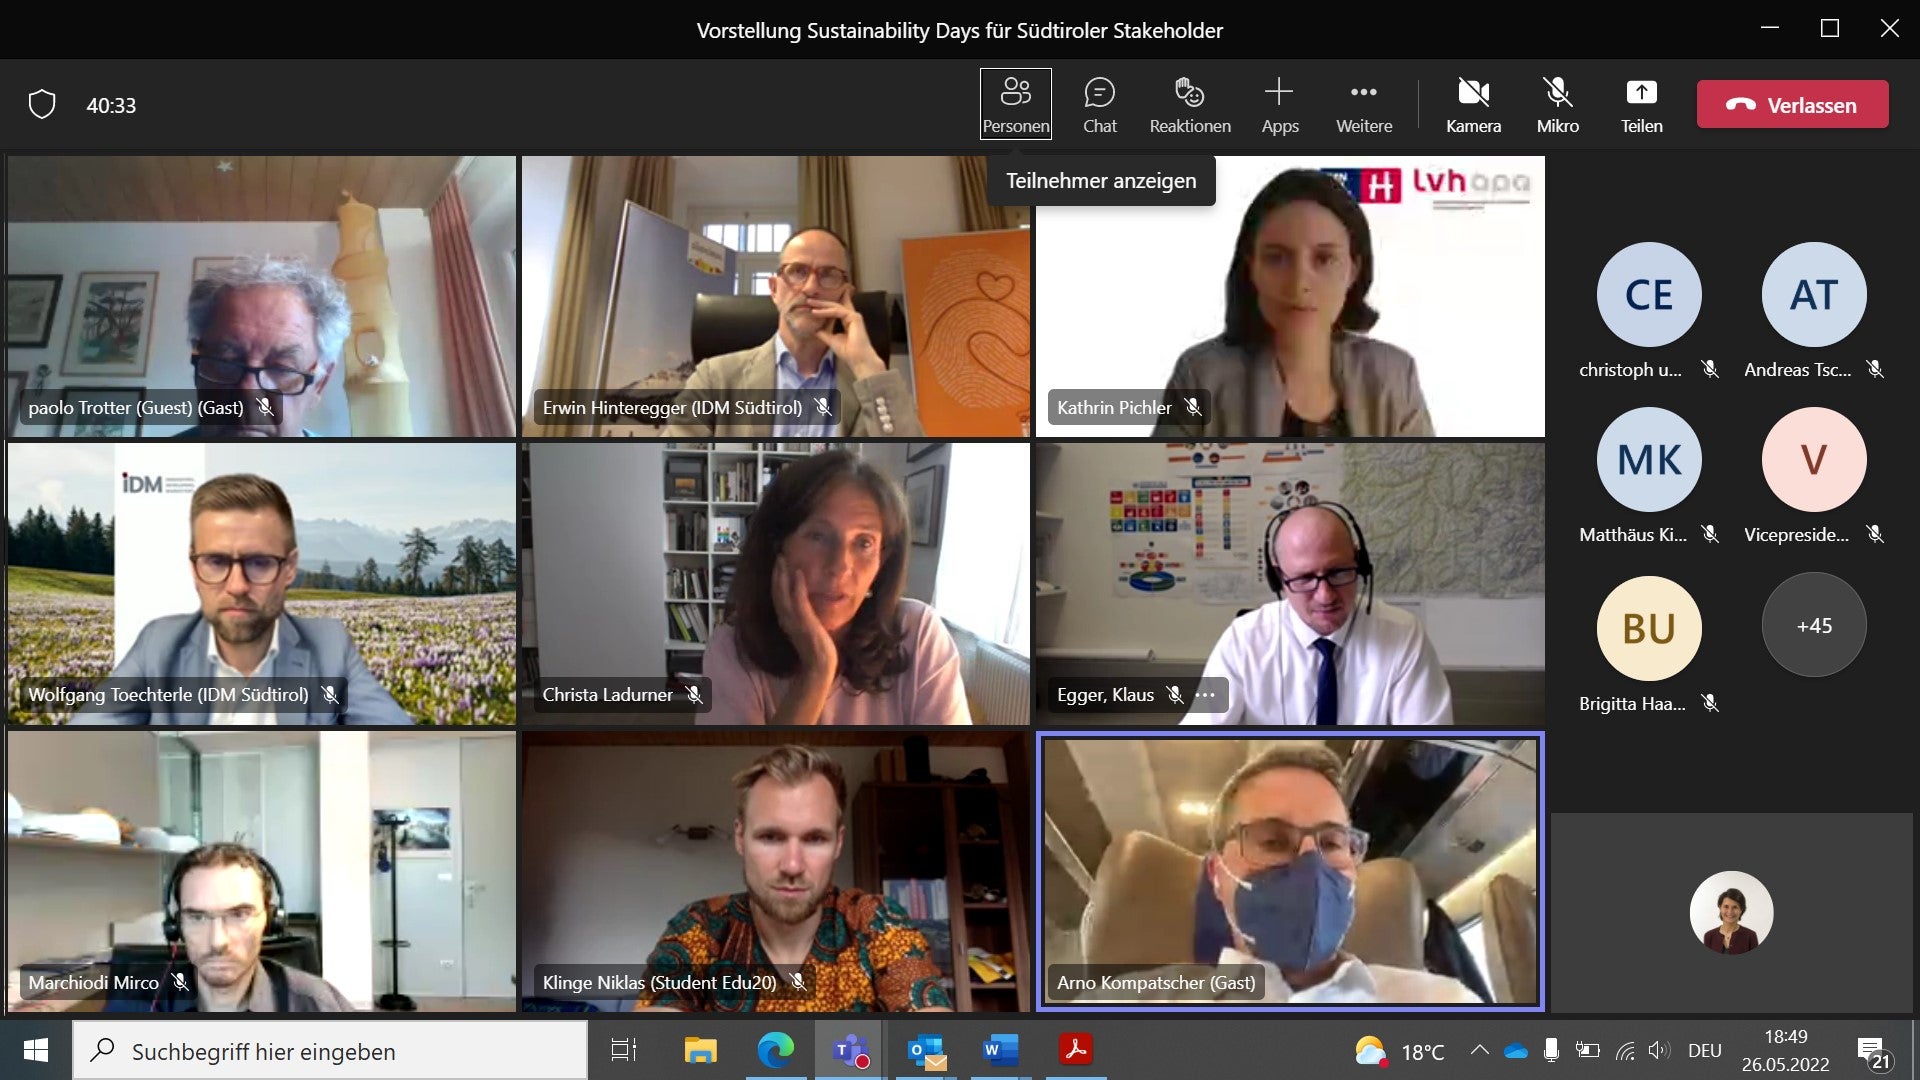Click the Apps plus icon

(x=1279, y=93)
